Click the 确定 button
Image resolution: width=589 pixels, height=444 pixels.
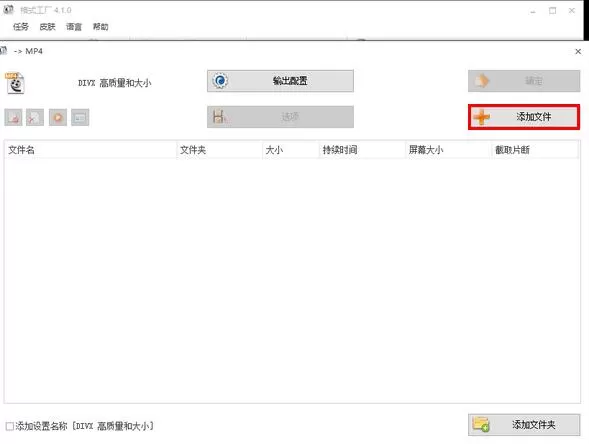(x=524, y=81)
